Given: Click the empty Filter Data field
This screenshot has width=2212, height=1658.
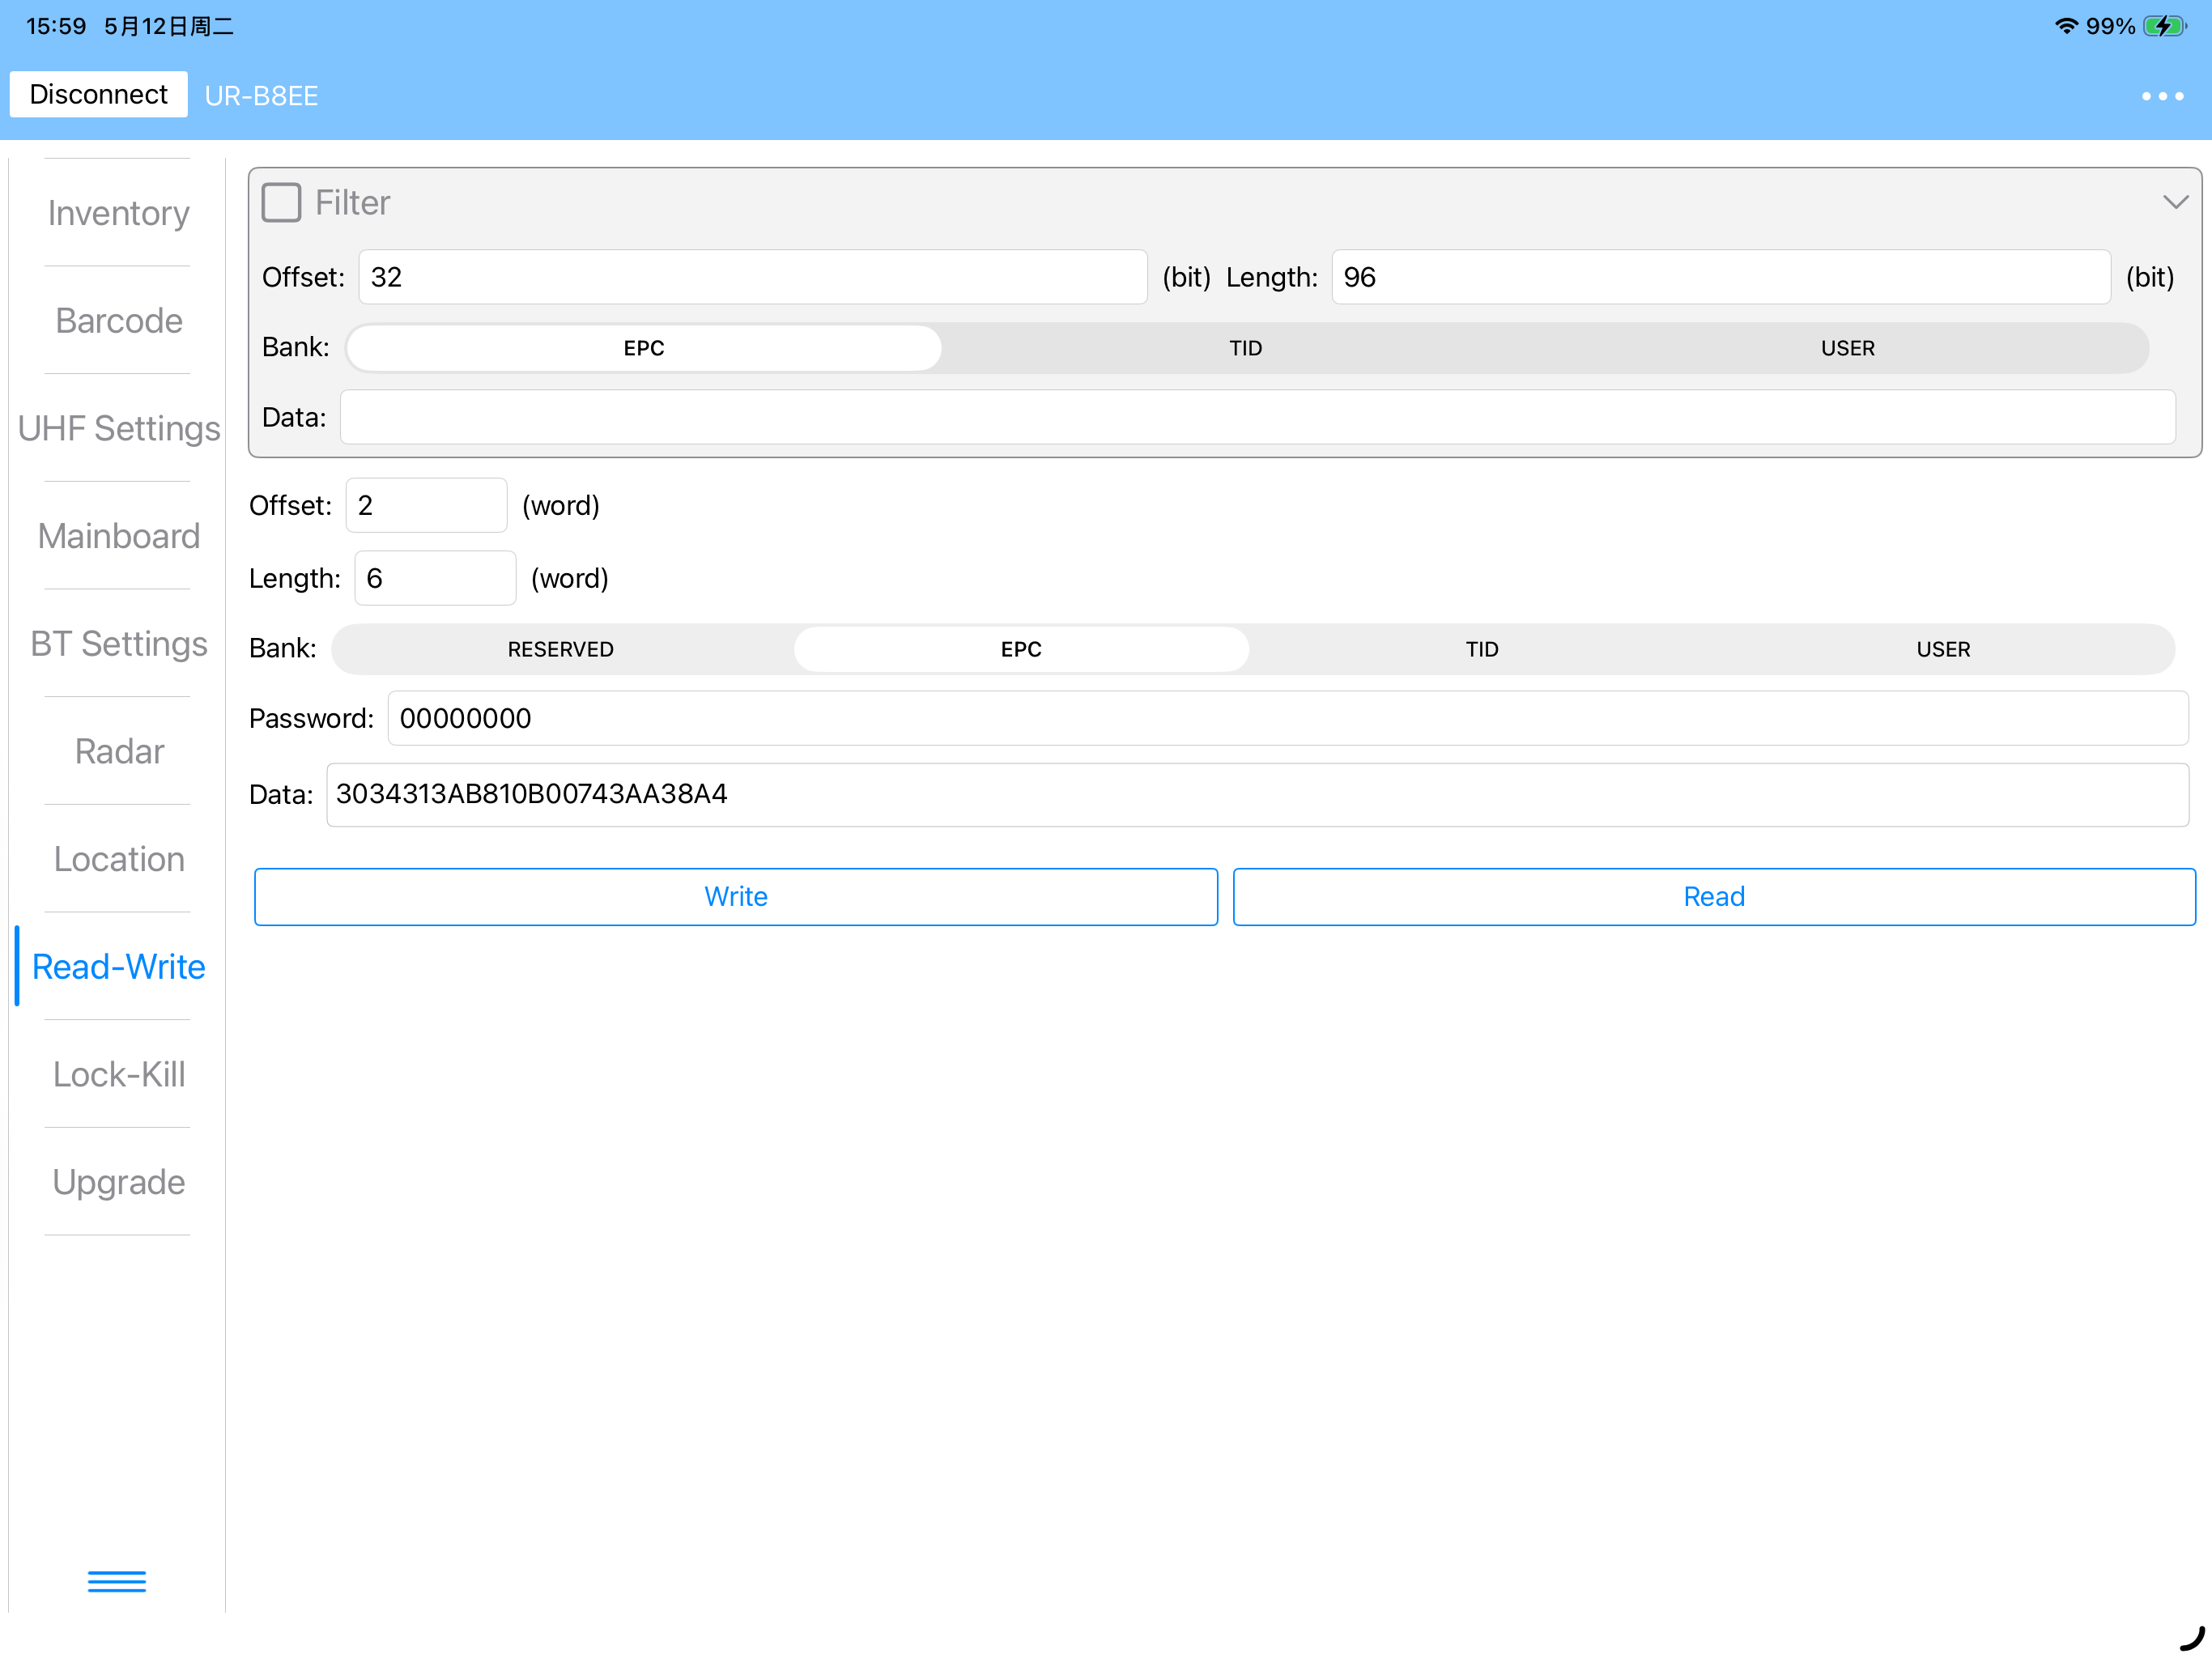Looking at the screenshot, I should (x=1258, y=417).
